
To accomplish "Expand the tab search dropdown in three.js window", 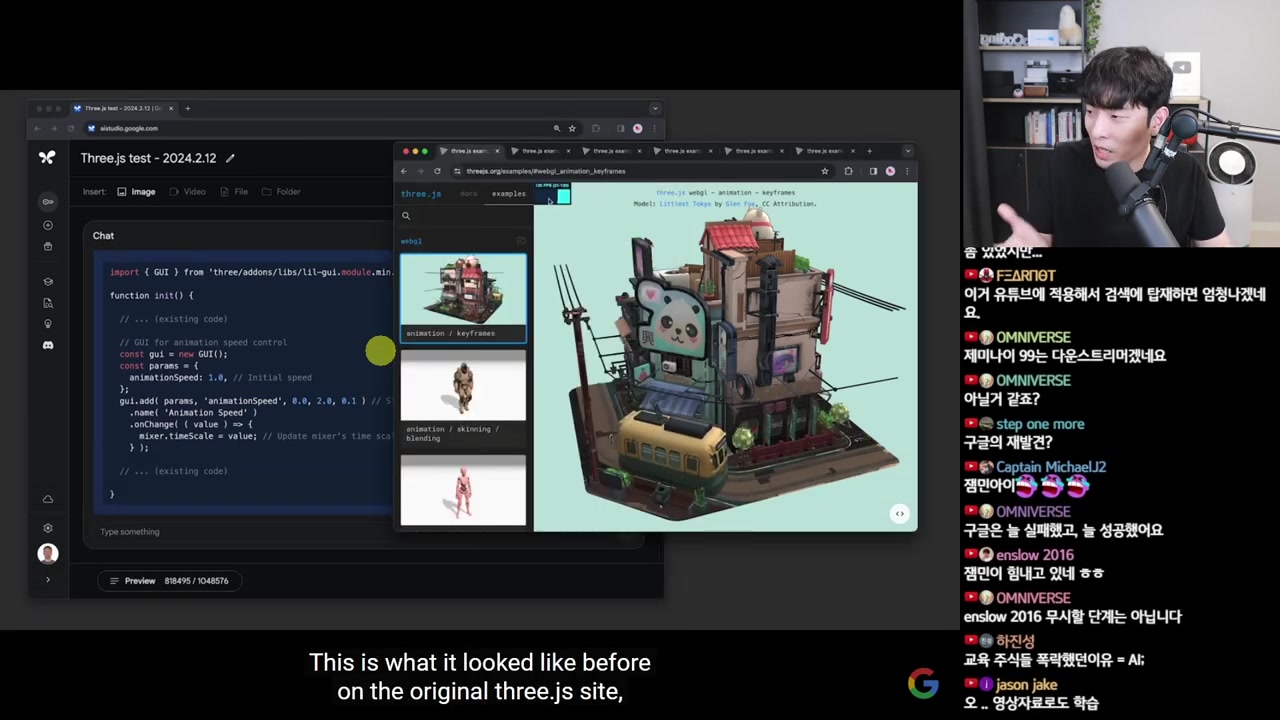I will tap(907, 151).
